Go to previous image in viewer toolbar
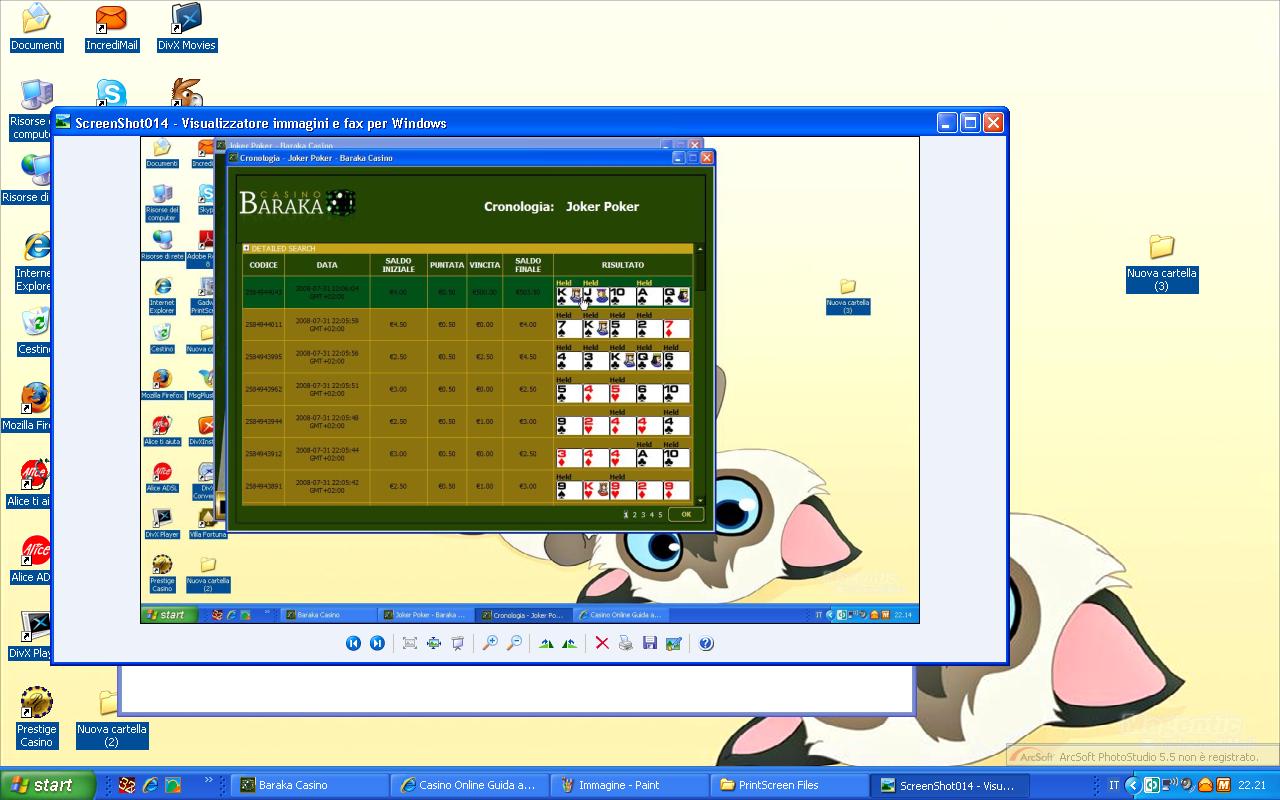 click(353, 643)
